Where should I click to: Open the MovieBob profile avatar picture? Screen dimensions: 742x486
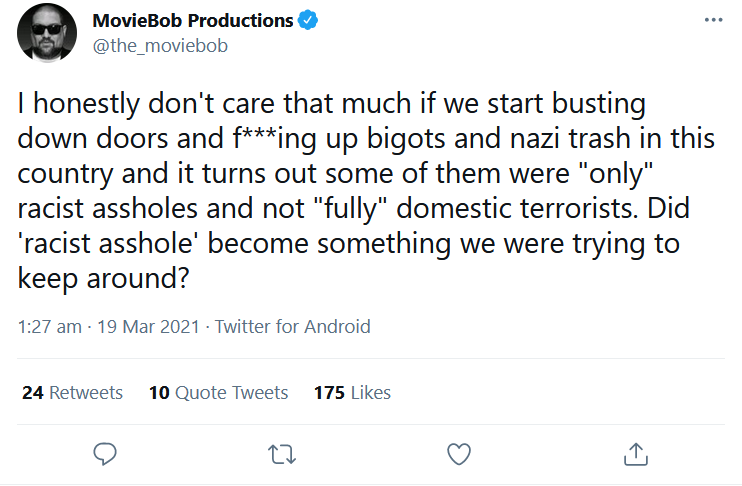click(x=47, y=33)
